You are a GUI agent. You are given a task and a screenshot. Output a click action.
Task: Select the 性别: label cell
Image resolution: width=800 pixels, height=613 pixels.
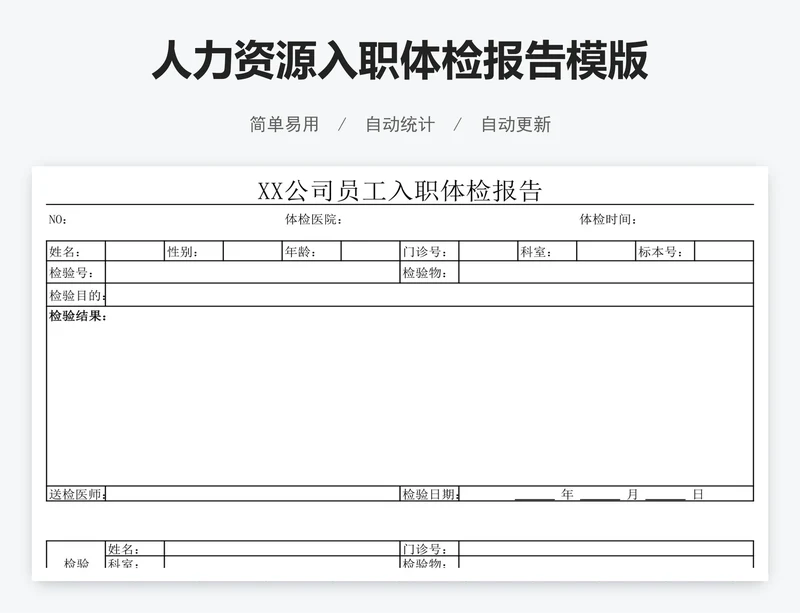(194, 251)
